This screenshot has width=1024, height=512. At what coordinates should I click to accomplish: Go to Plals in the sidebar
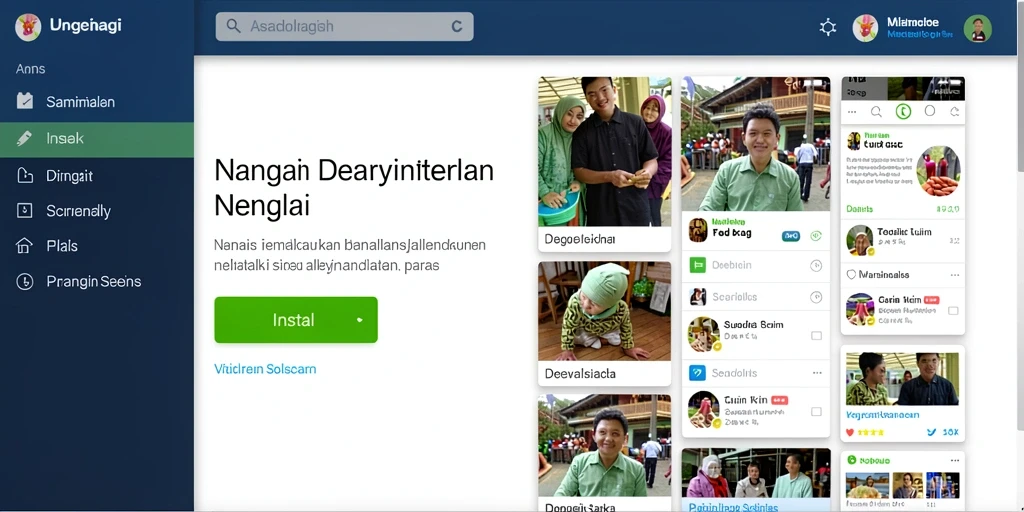point(97,246)
